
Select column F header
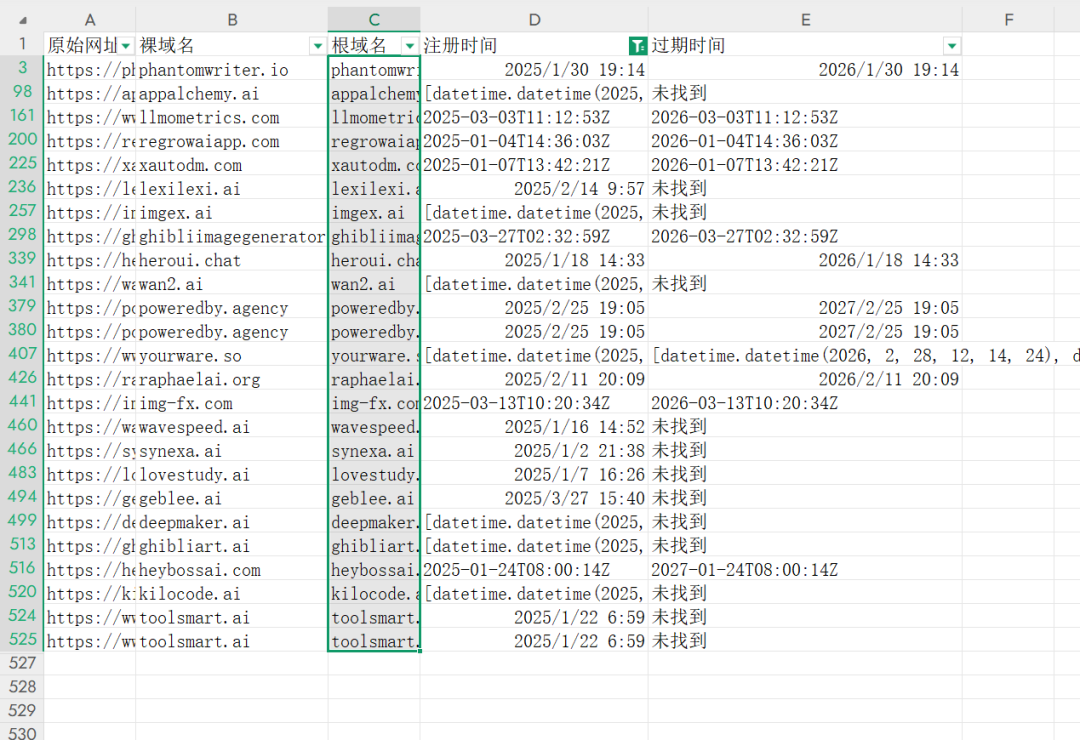click(x=1008, y=20)
